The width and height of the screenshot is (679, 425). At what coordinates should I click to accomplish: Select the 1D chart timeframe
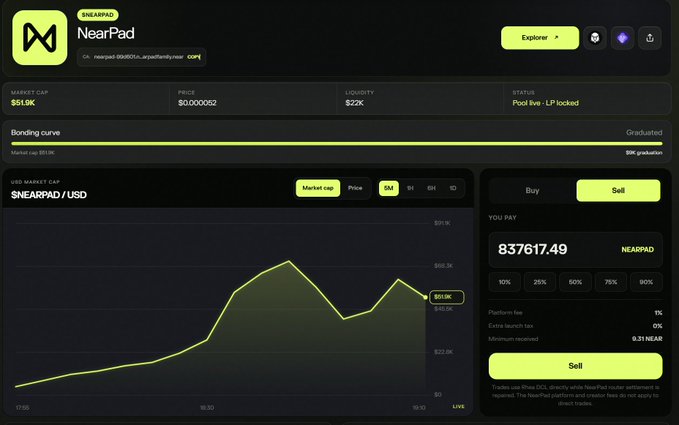tap(453, 188)
